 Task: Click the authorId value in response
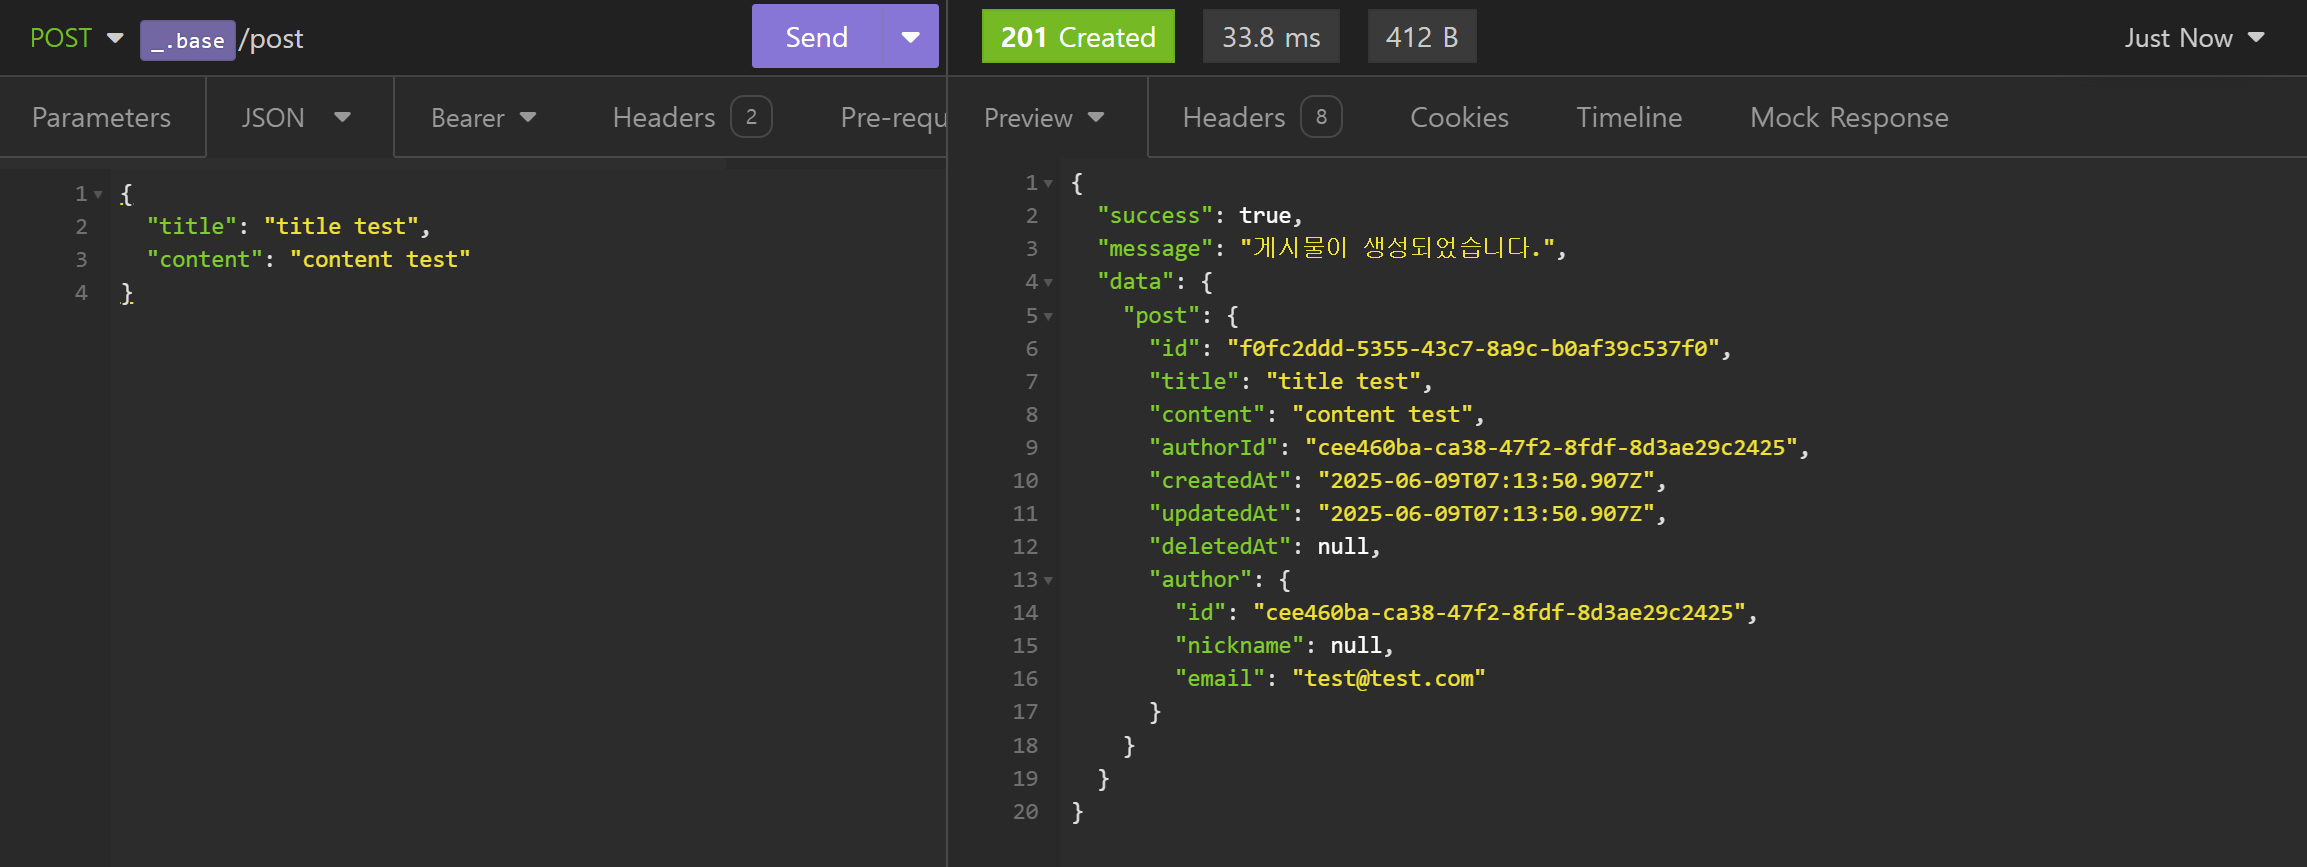click(1552, 448)
